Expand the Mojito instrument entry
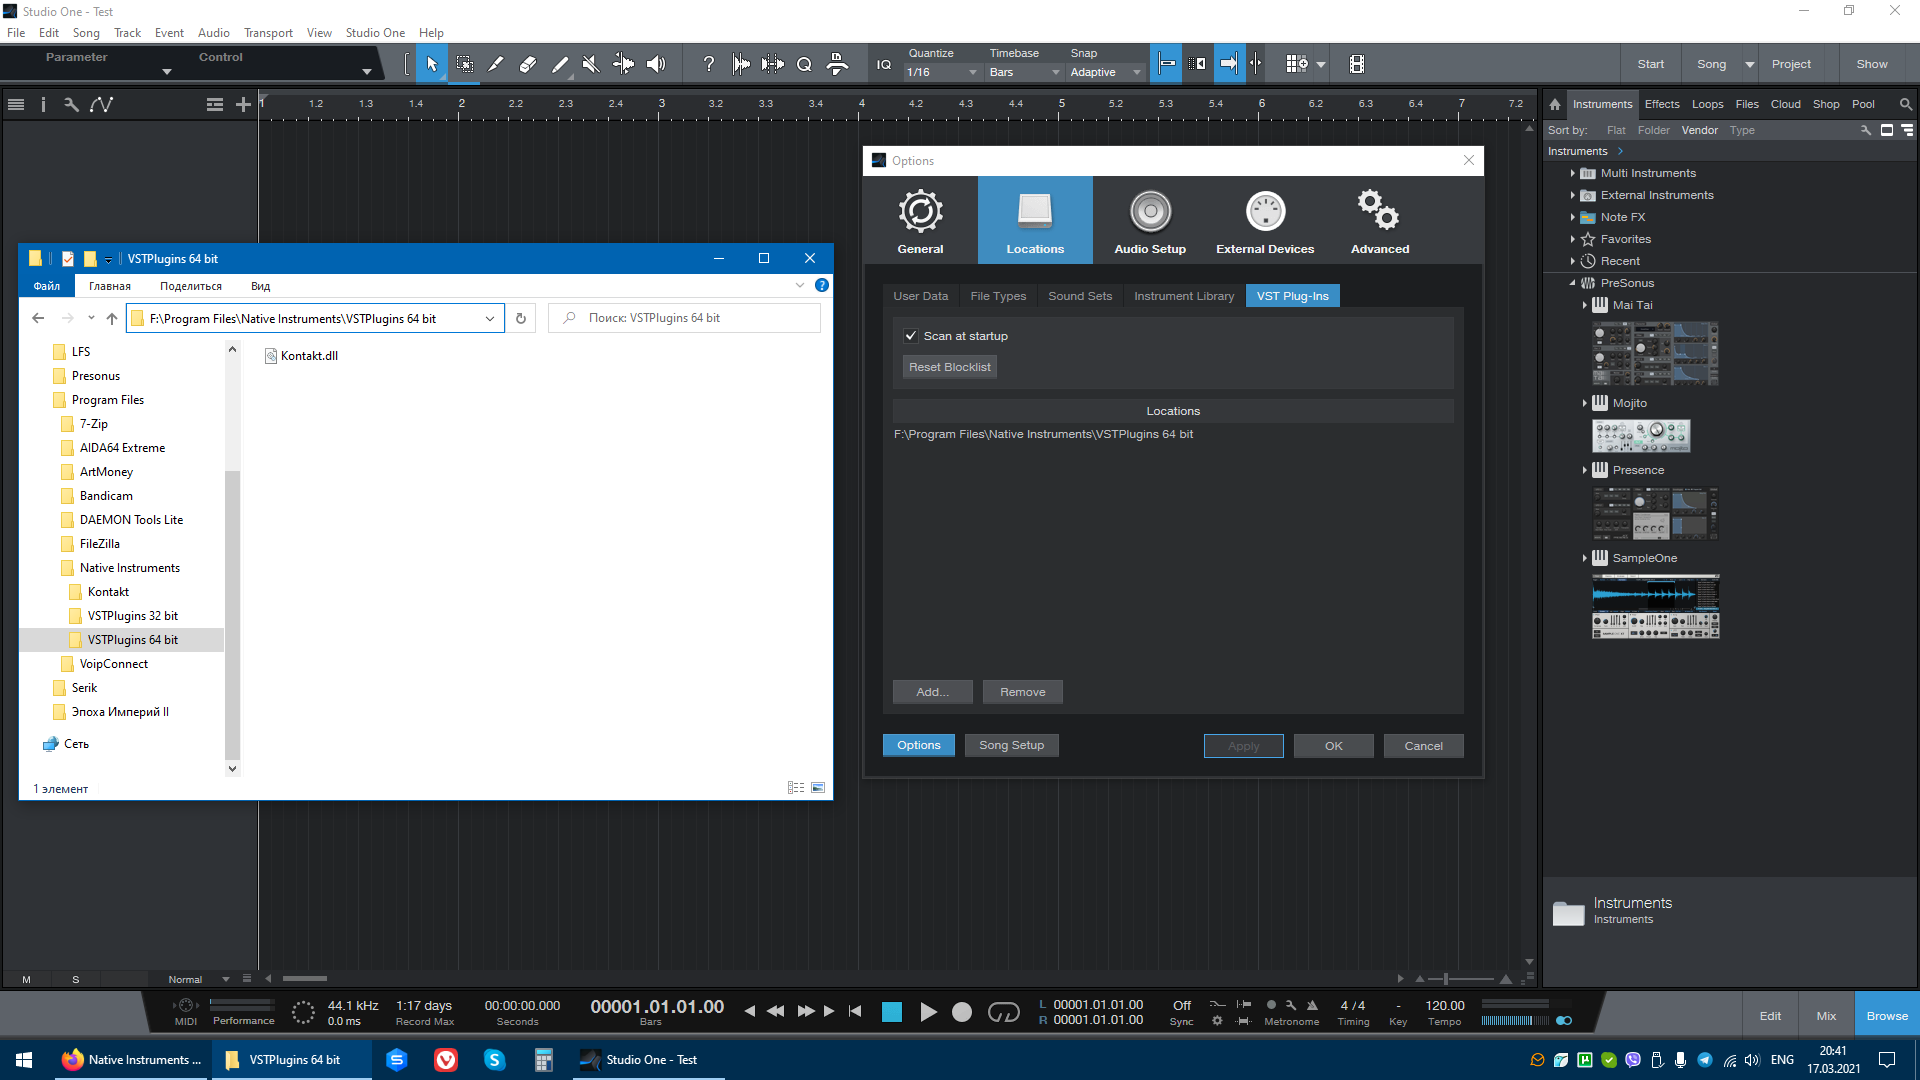Screen dimensions: 1920x1080 pos(1585,403)
